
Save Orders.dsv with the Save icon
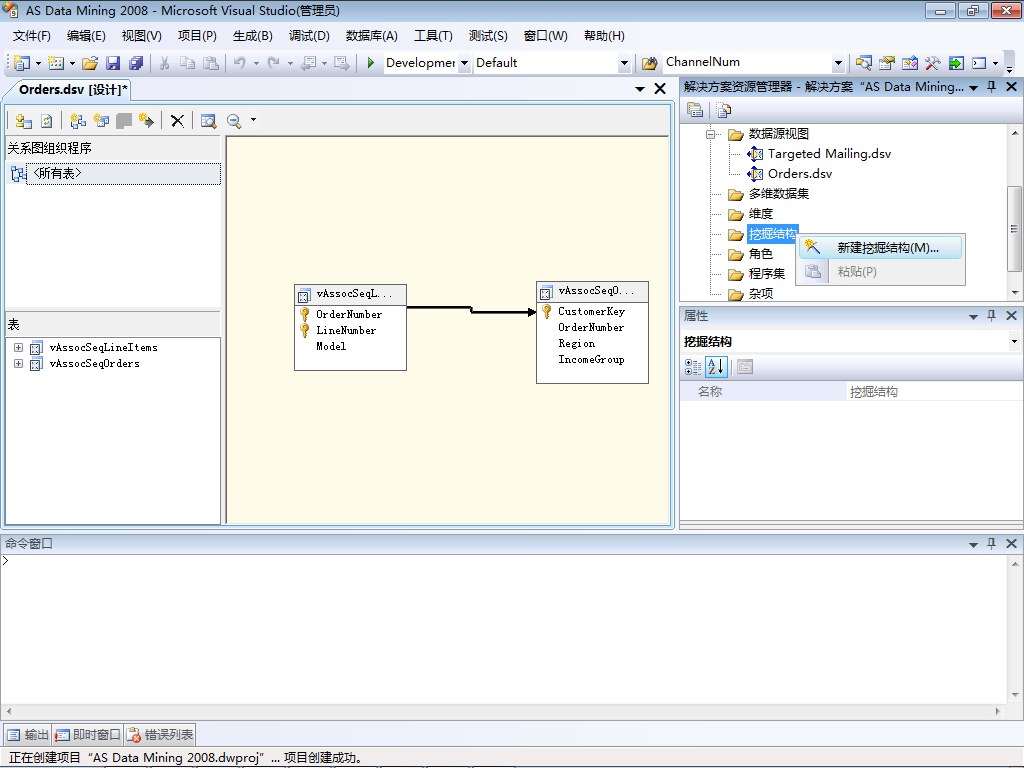click(113, 63)
